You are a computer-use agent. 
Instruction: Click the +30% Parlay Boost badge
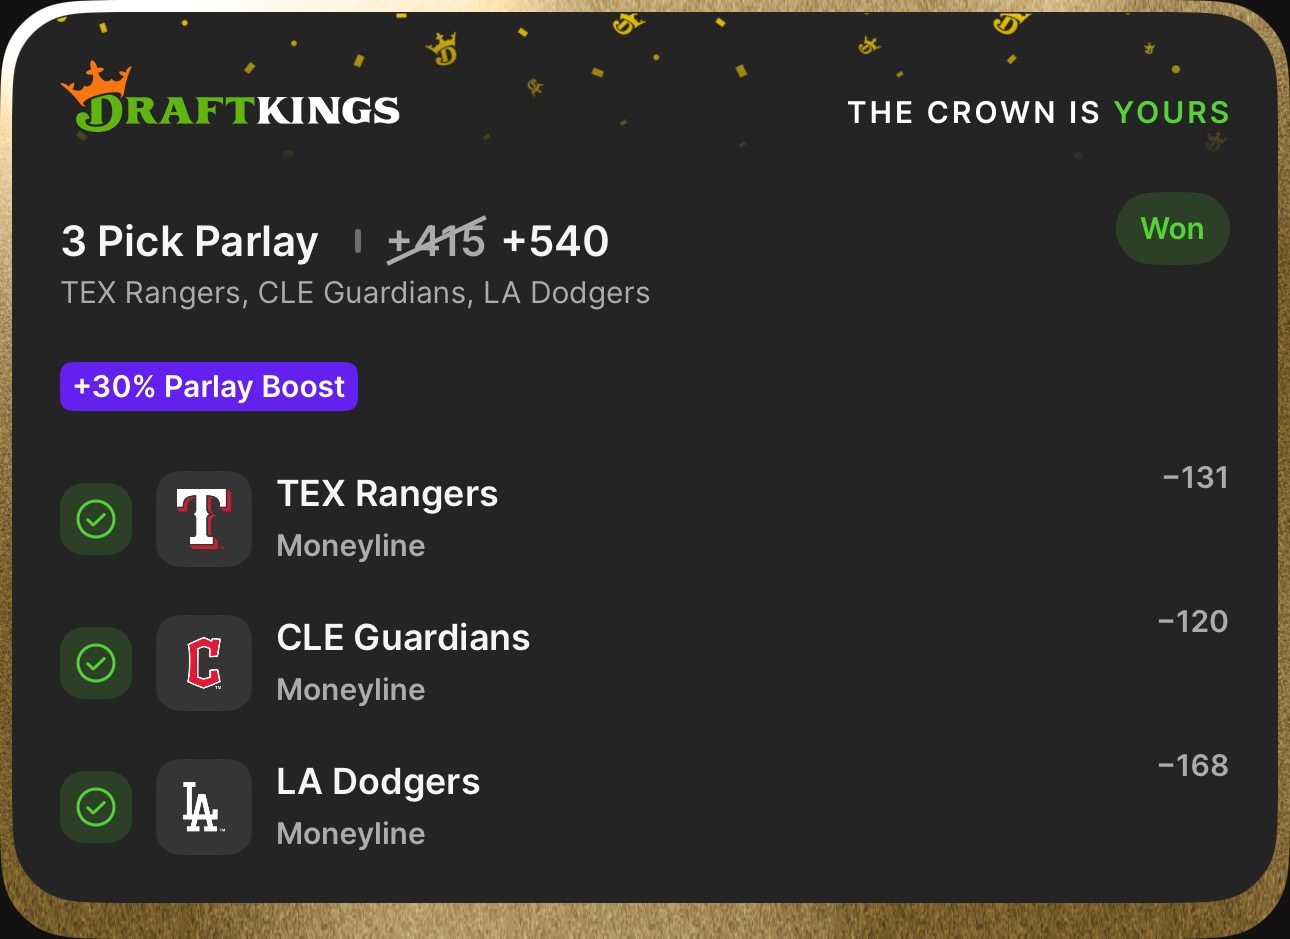click(209, 387)
